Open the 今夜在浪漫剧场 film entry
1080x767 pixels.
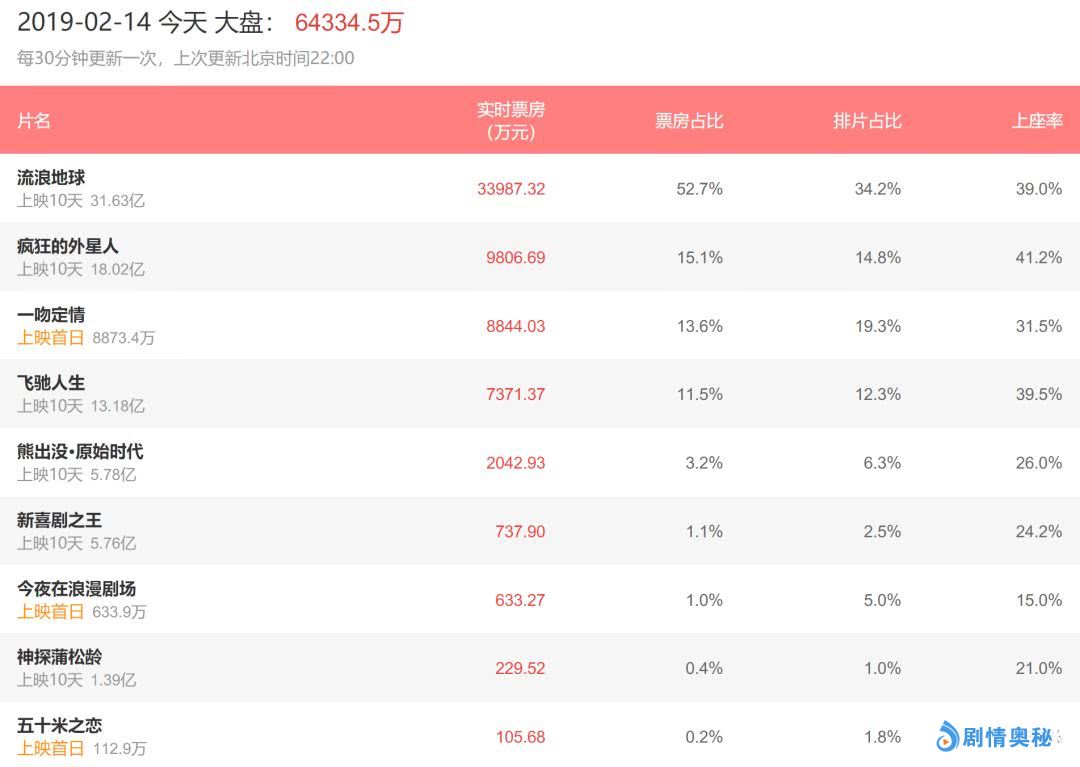tap(76, 589)
